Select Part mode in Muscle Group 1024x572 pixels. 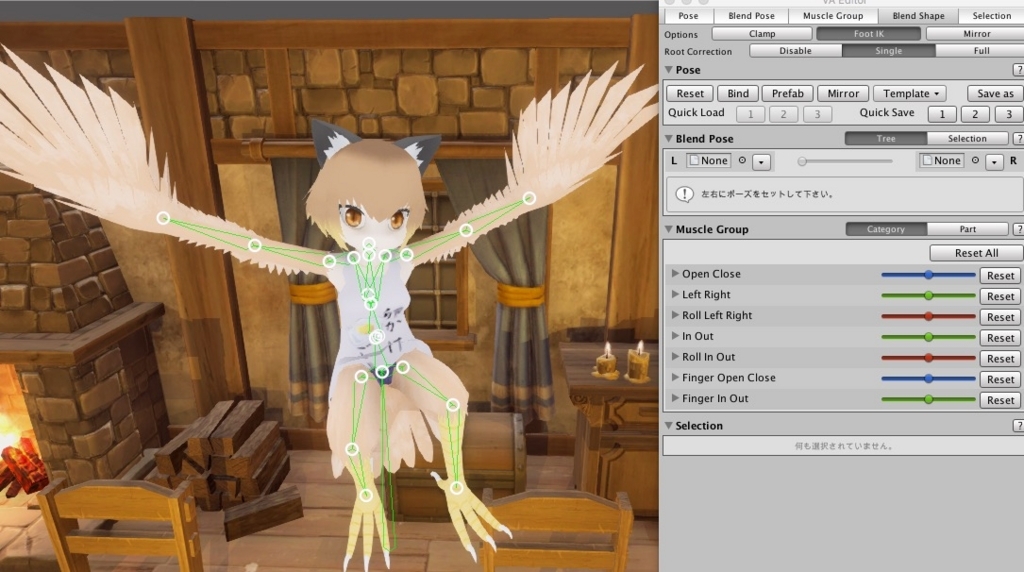tap(967, 229)
